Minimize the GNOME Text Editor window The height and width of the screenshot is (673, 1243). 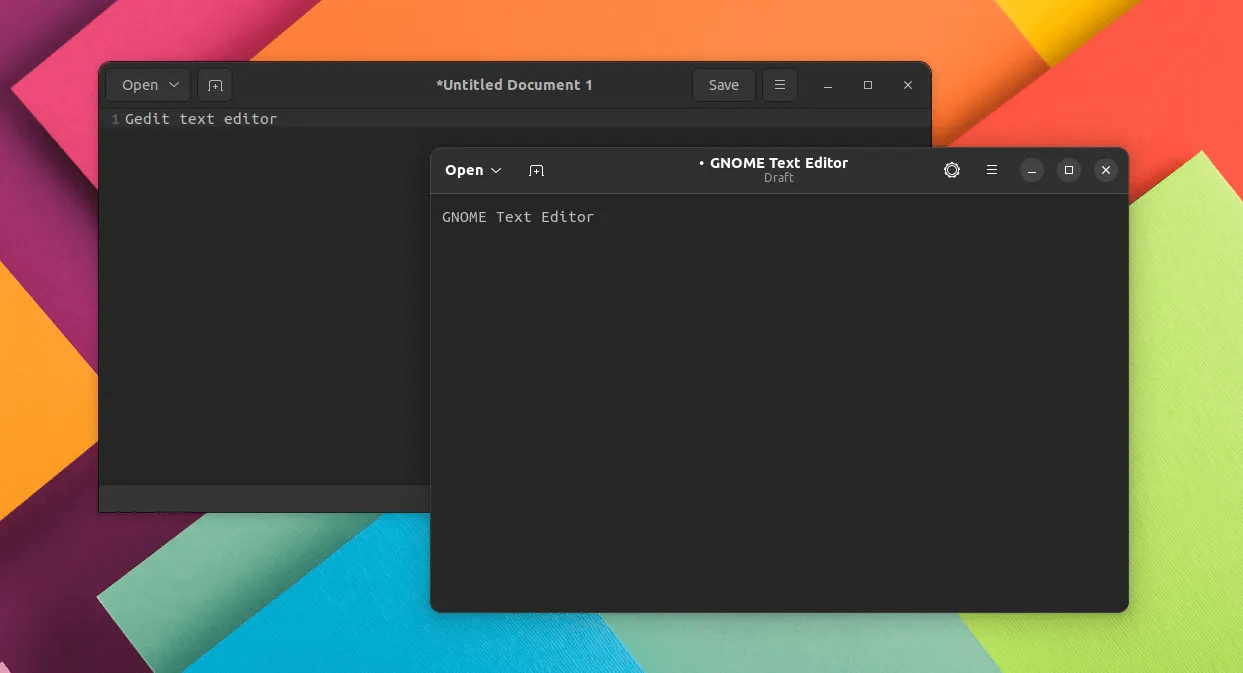(x=1031, y=170)
